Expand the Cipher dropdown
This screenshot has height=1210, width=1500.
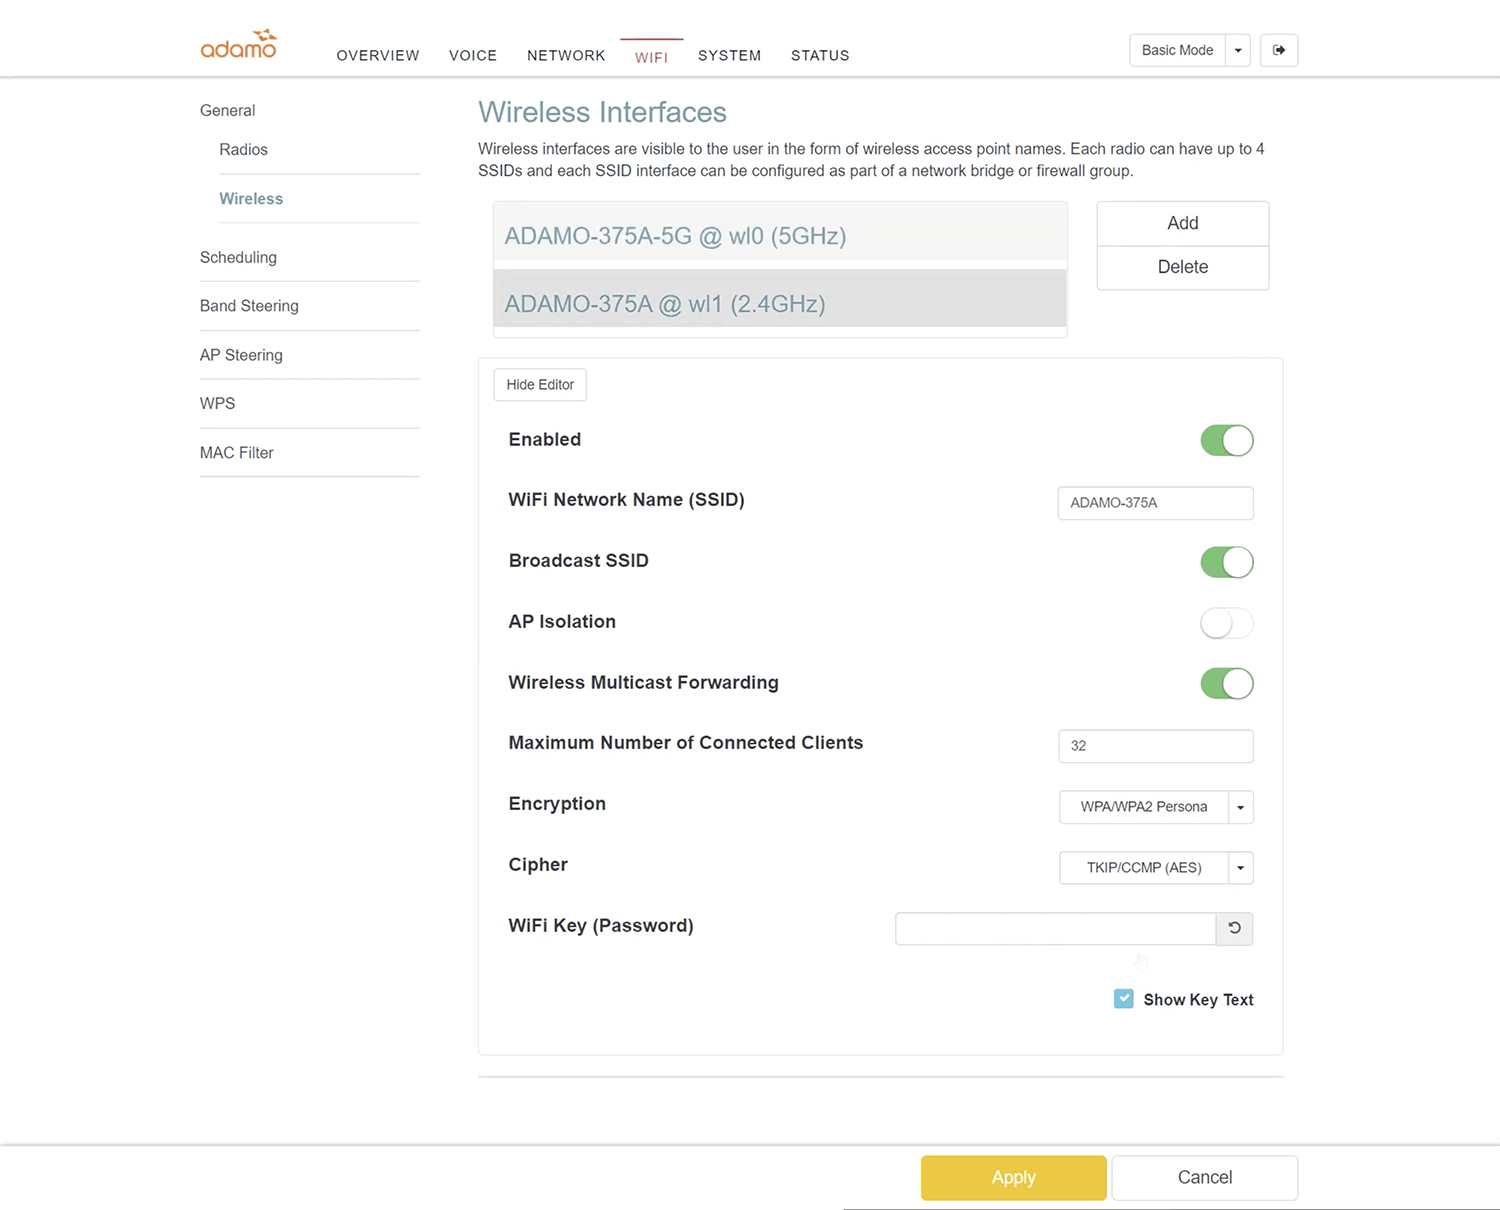1155,868
